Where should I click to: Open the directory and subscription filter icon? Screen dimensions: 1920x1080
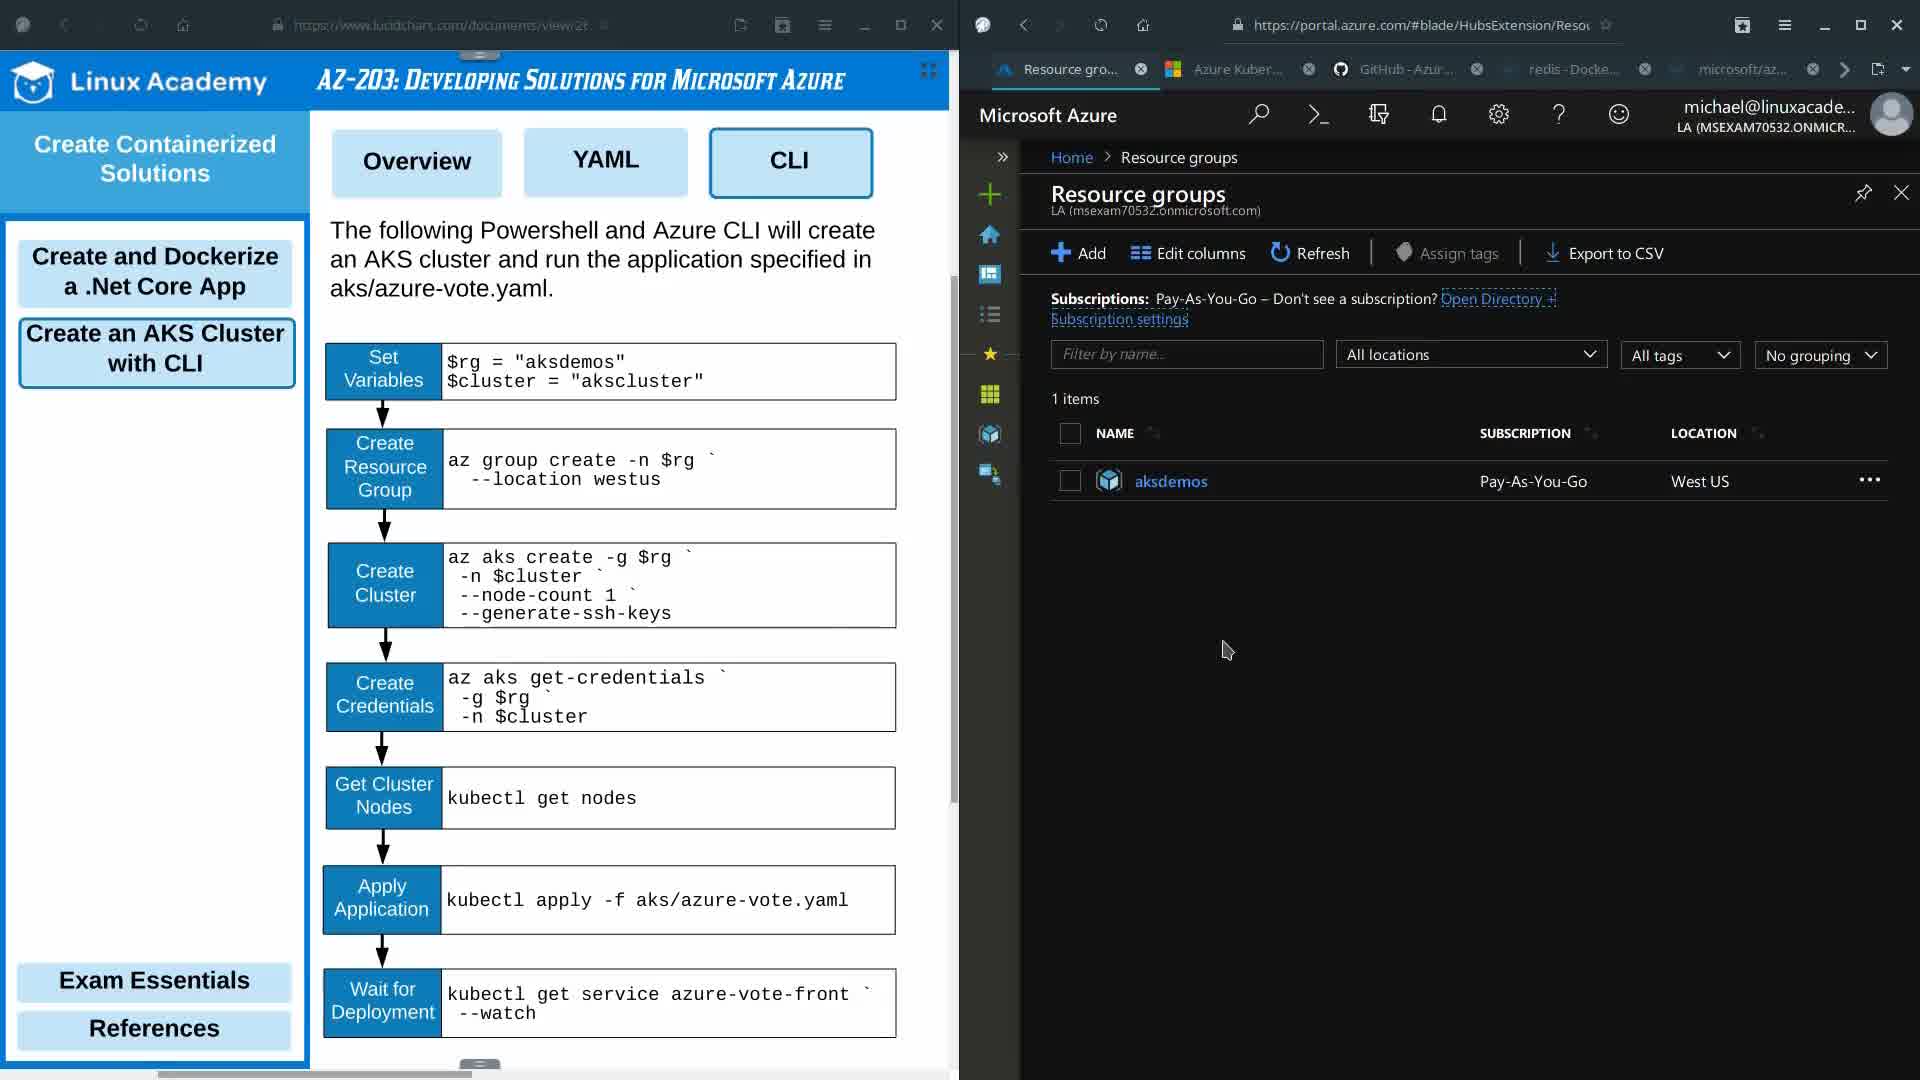coord(1378,115)
